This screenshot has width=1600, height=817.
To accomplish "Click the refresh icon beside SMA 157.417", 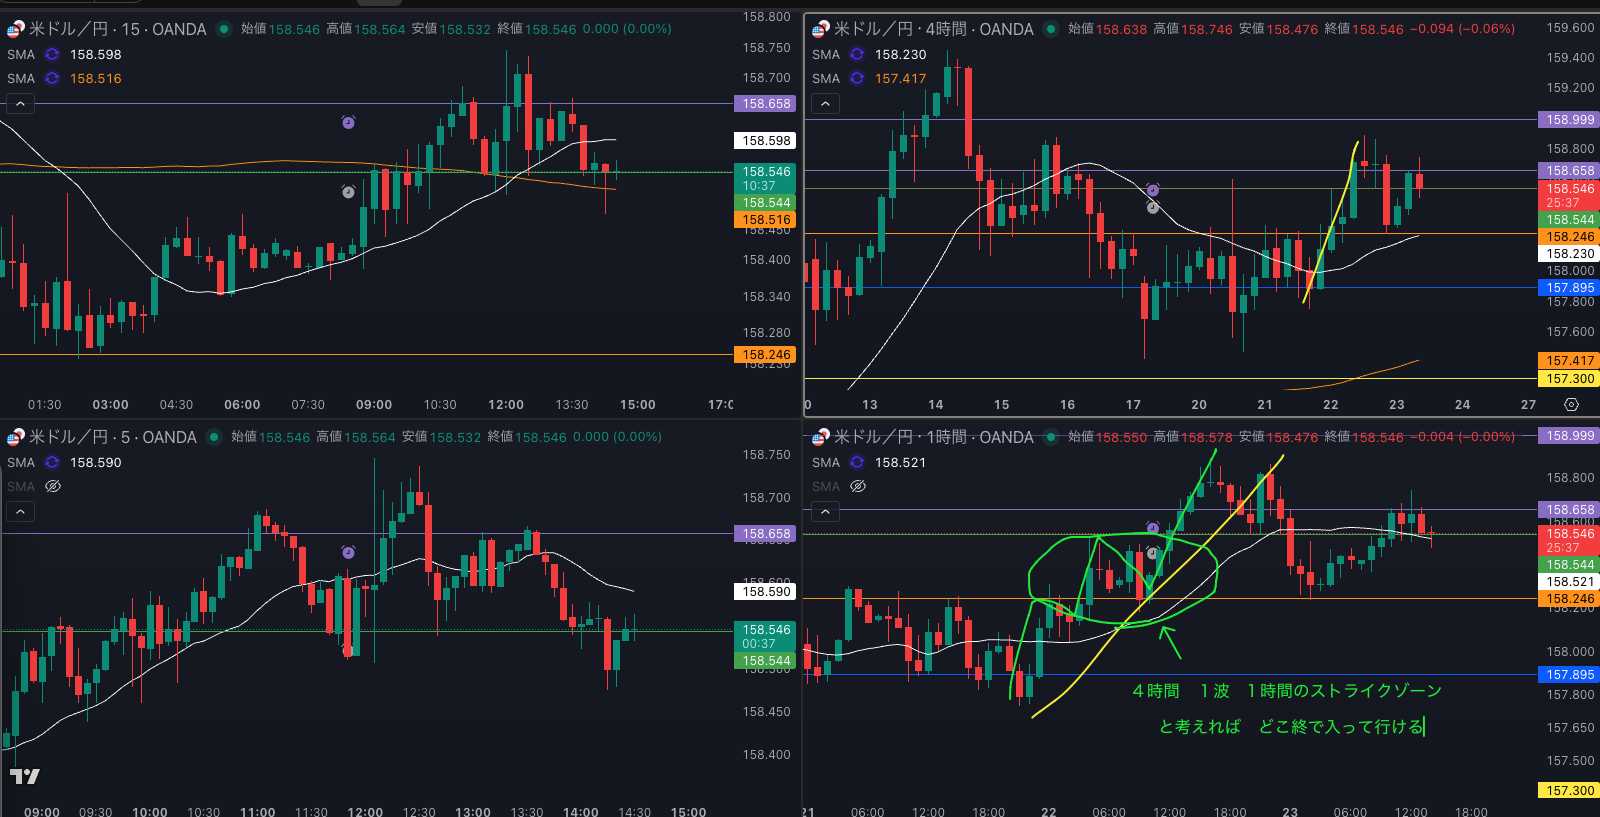I will click(x=857, y=79).
